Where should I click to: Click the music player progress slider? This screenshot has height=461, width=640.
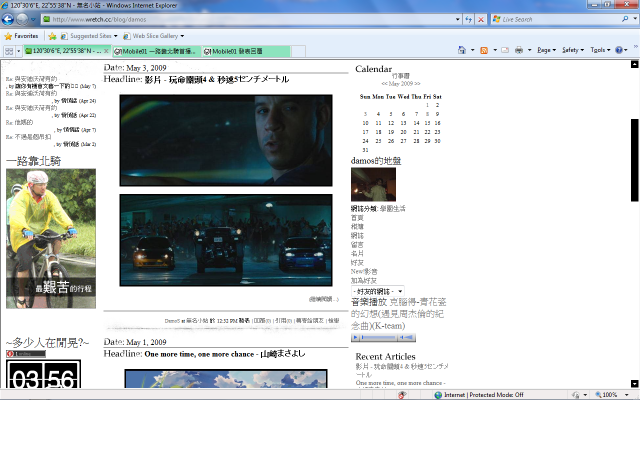pyautogui.click(x=379, y=337)
